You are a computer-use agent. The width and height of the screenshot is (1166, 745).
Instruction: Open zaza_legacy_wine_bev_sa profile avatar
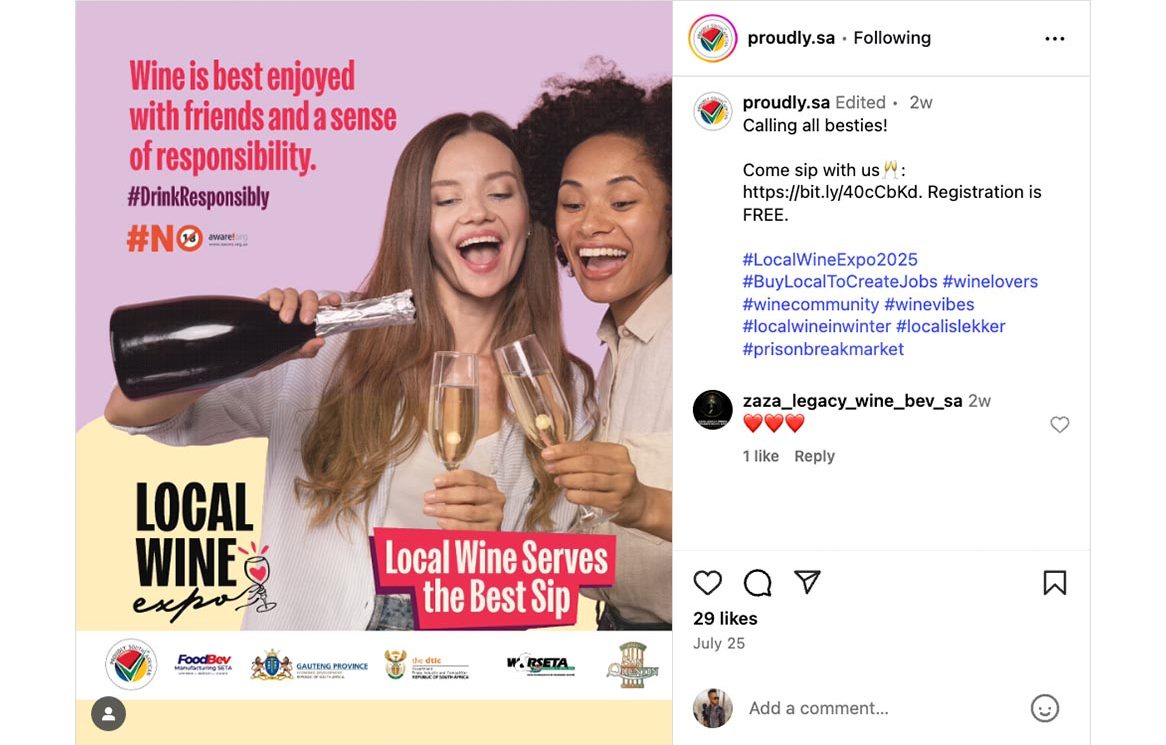pos(712,410)
